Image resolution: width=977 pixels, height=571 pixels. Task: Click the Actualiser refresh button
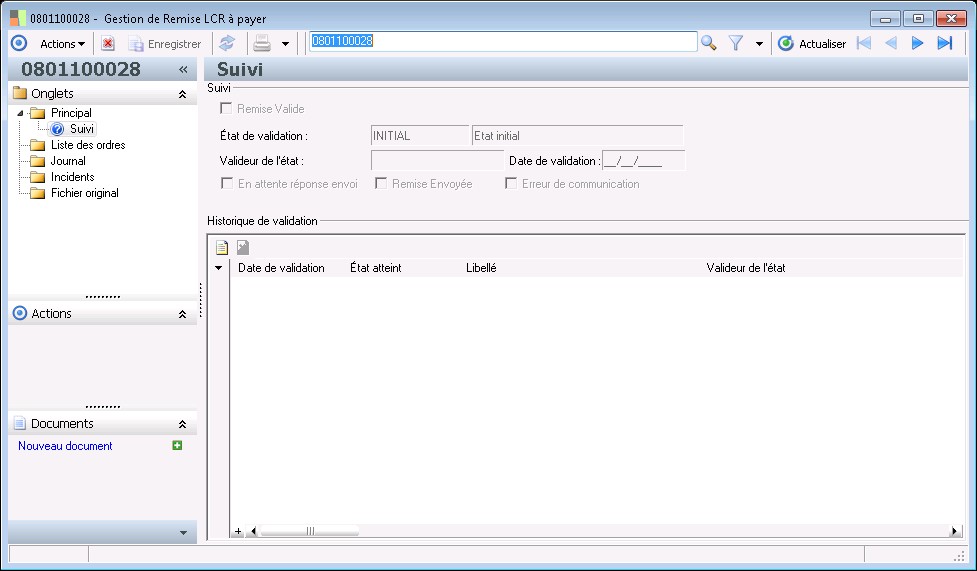click(812, 44)
